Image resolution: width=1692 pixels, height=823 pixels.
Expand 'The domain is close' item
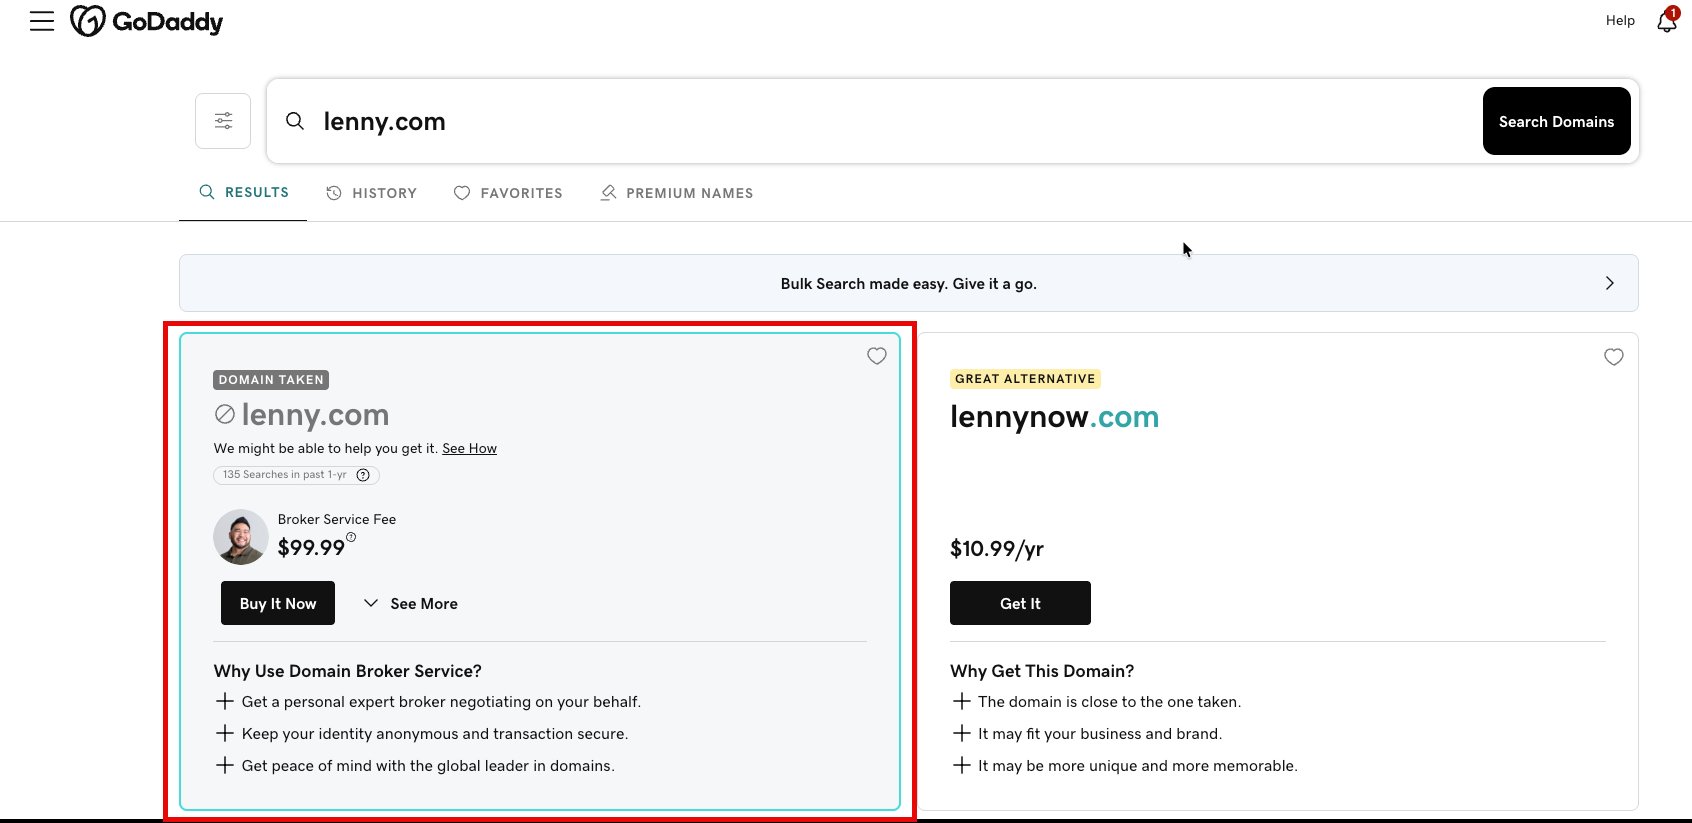(962, 701)
